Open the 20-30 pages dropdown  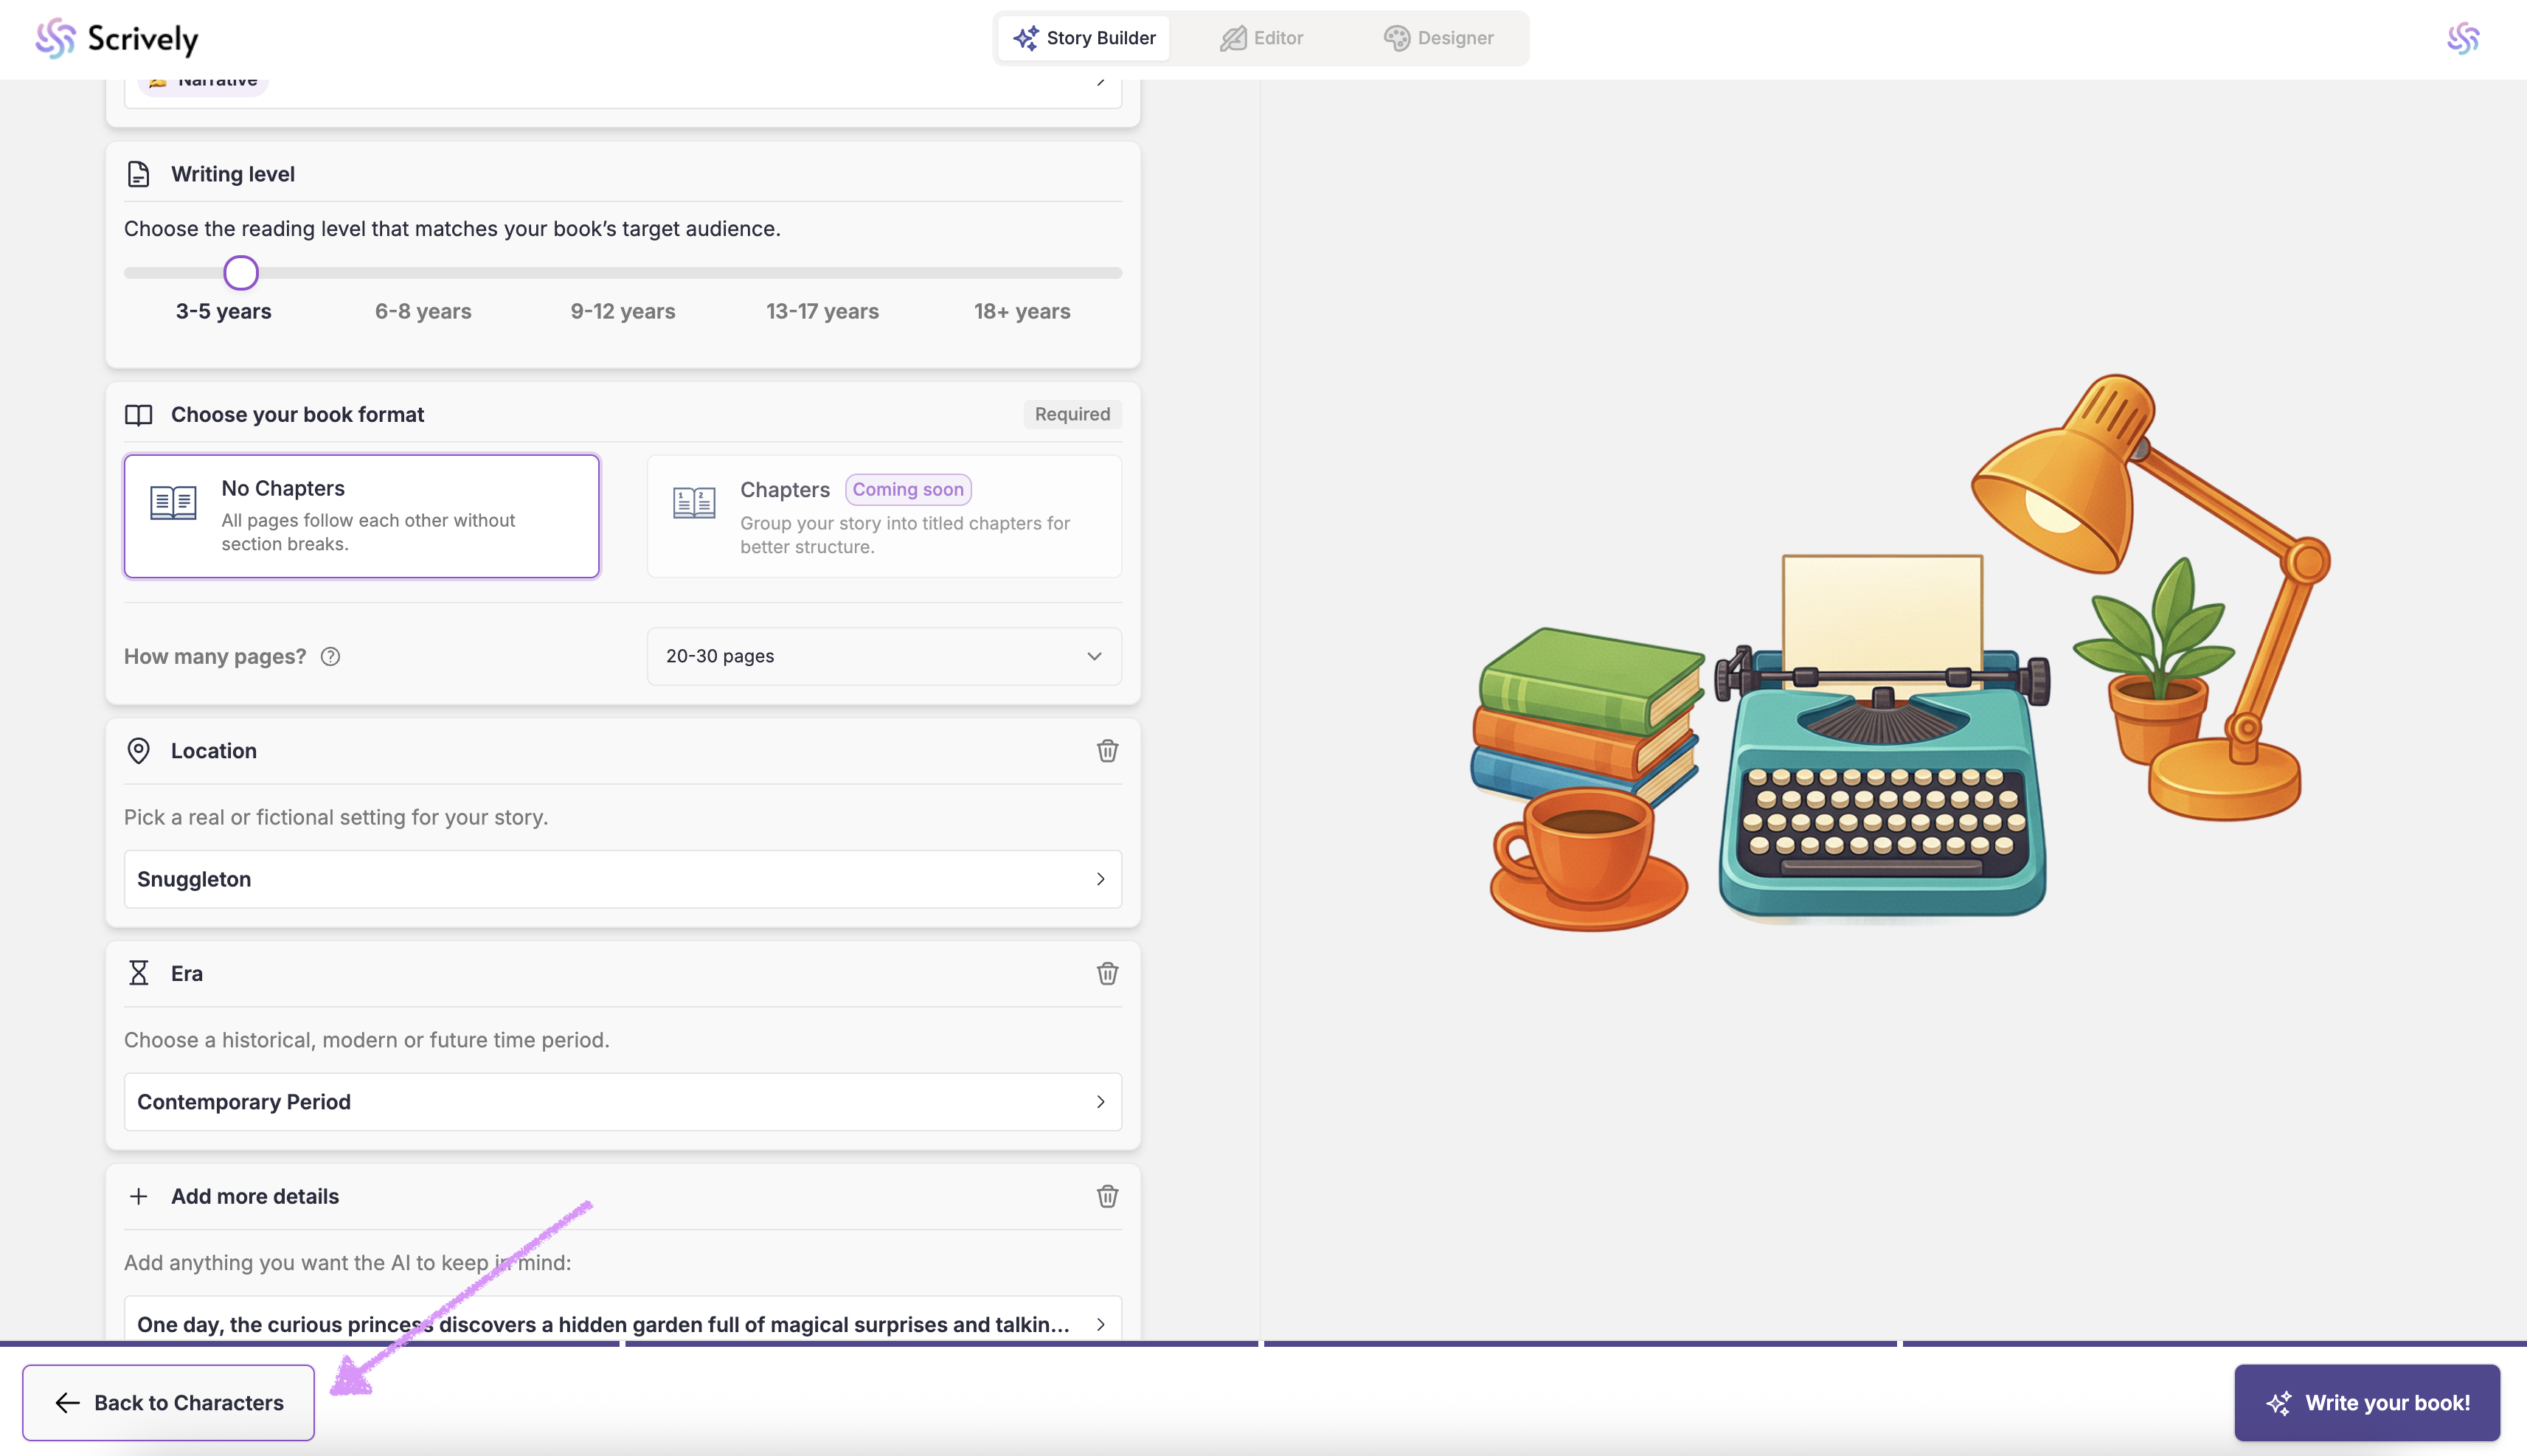(884, 656)
